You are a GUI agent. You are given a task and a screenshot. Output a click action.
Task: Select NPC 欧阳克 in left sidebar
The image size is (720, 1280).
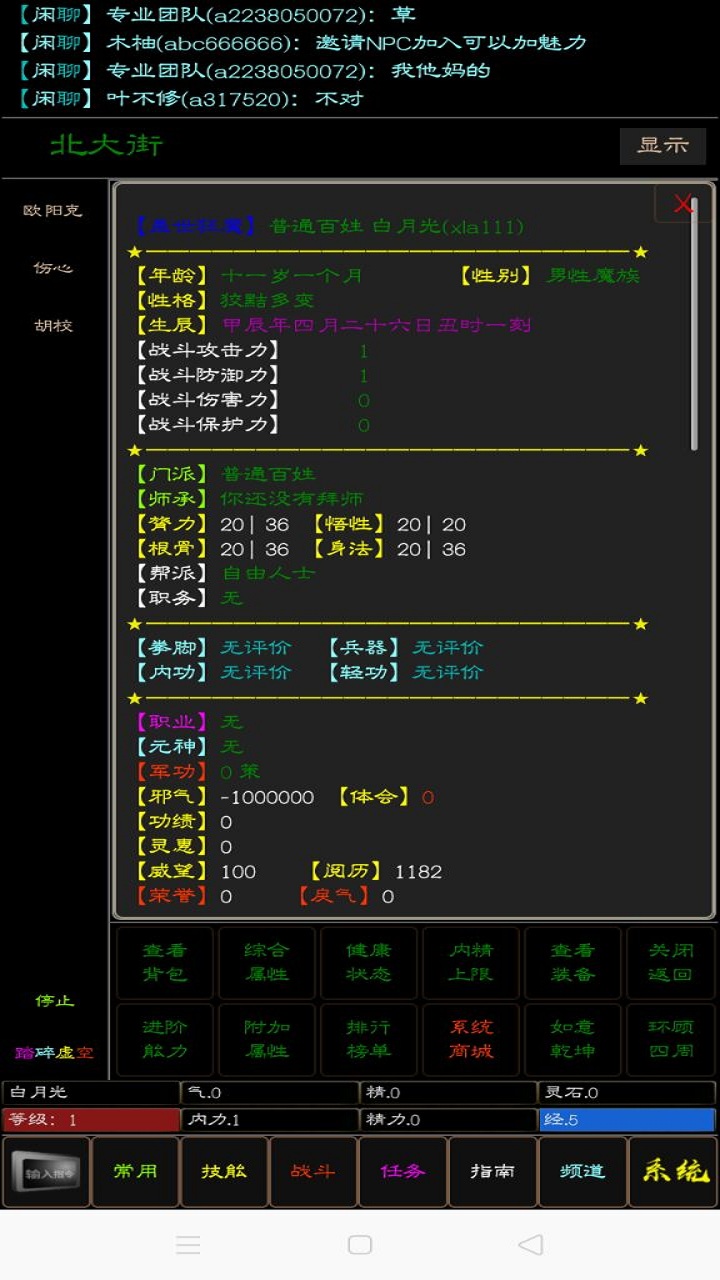(x=53, y=211)
